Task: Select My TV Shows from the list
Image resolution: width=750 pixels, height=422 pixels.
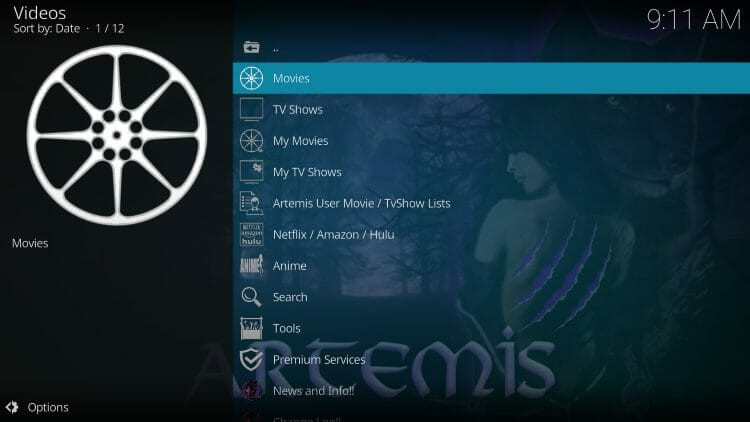Action: click(x=491, y=172)
